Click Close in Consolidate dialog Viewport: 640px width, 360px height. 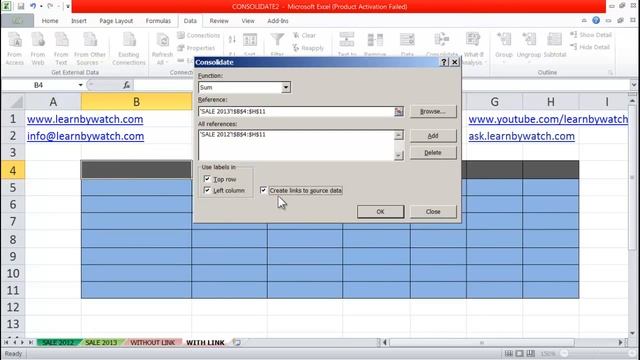[x=433, y=211]
